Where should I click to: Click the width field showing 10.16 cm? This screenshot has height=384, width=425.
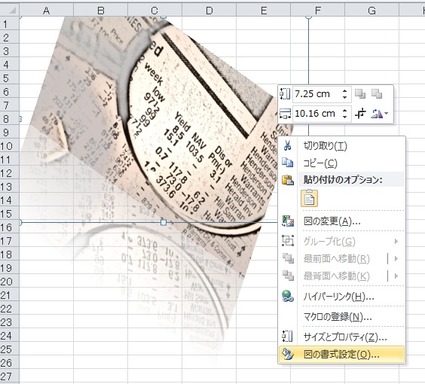(x=317, y=114)
